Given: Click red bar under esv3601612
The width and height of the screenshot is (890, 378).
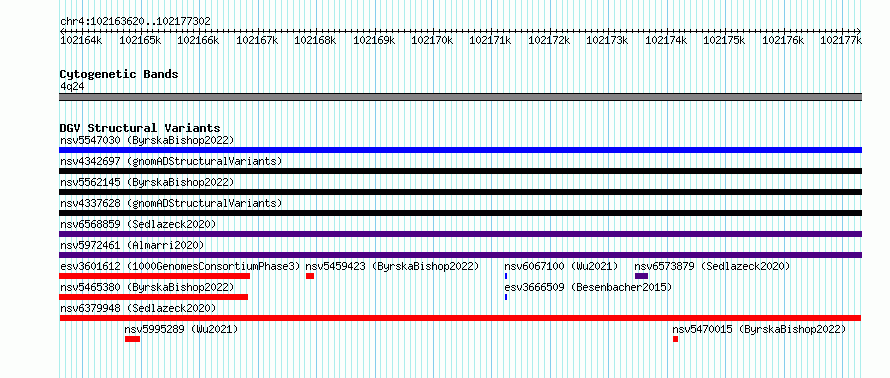Looking at the screenshot, I should point(154,276).
